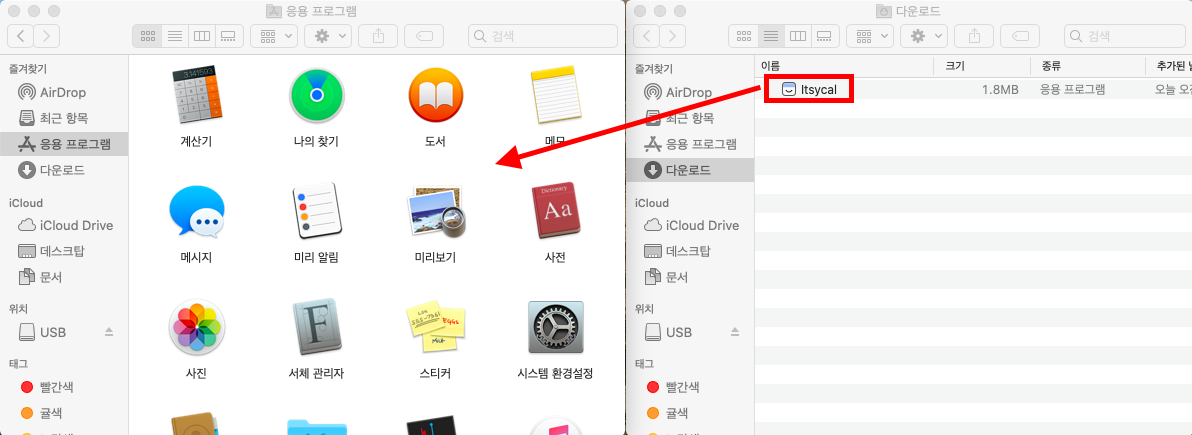The image size is (1192, 435).
Task: Switch Downloads window to list view
Action: tap(771, 35)
